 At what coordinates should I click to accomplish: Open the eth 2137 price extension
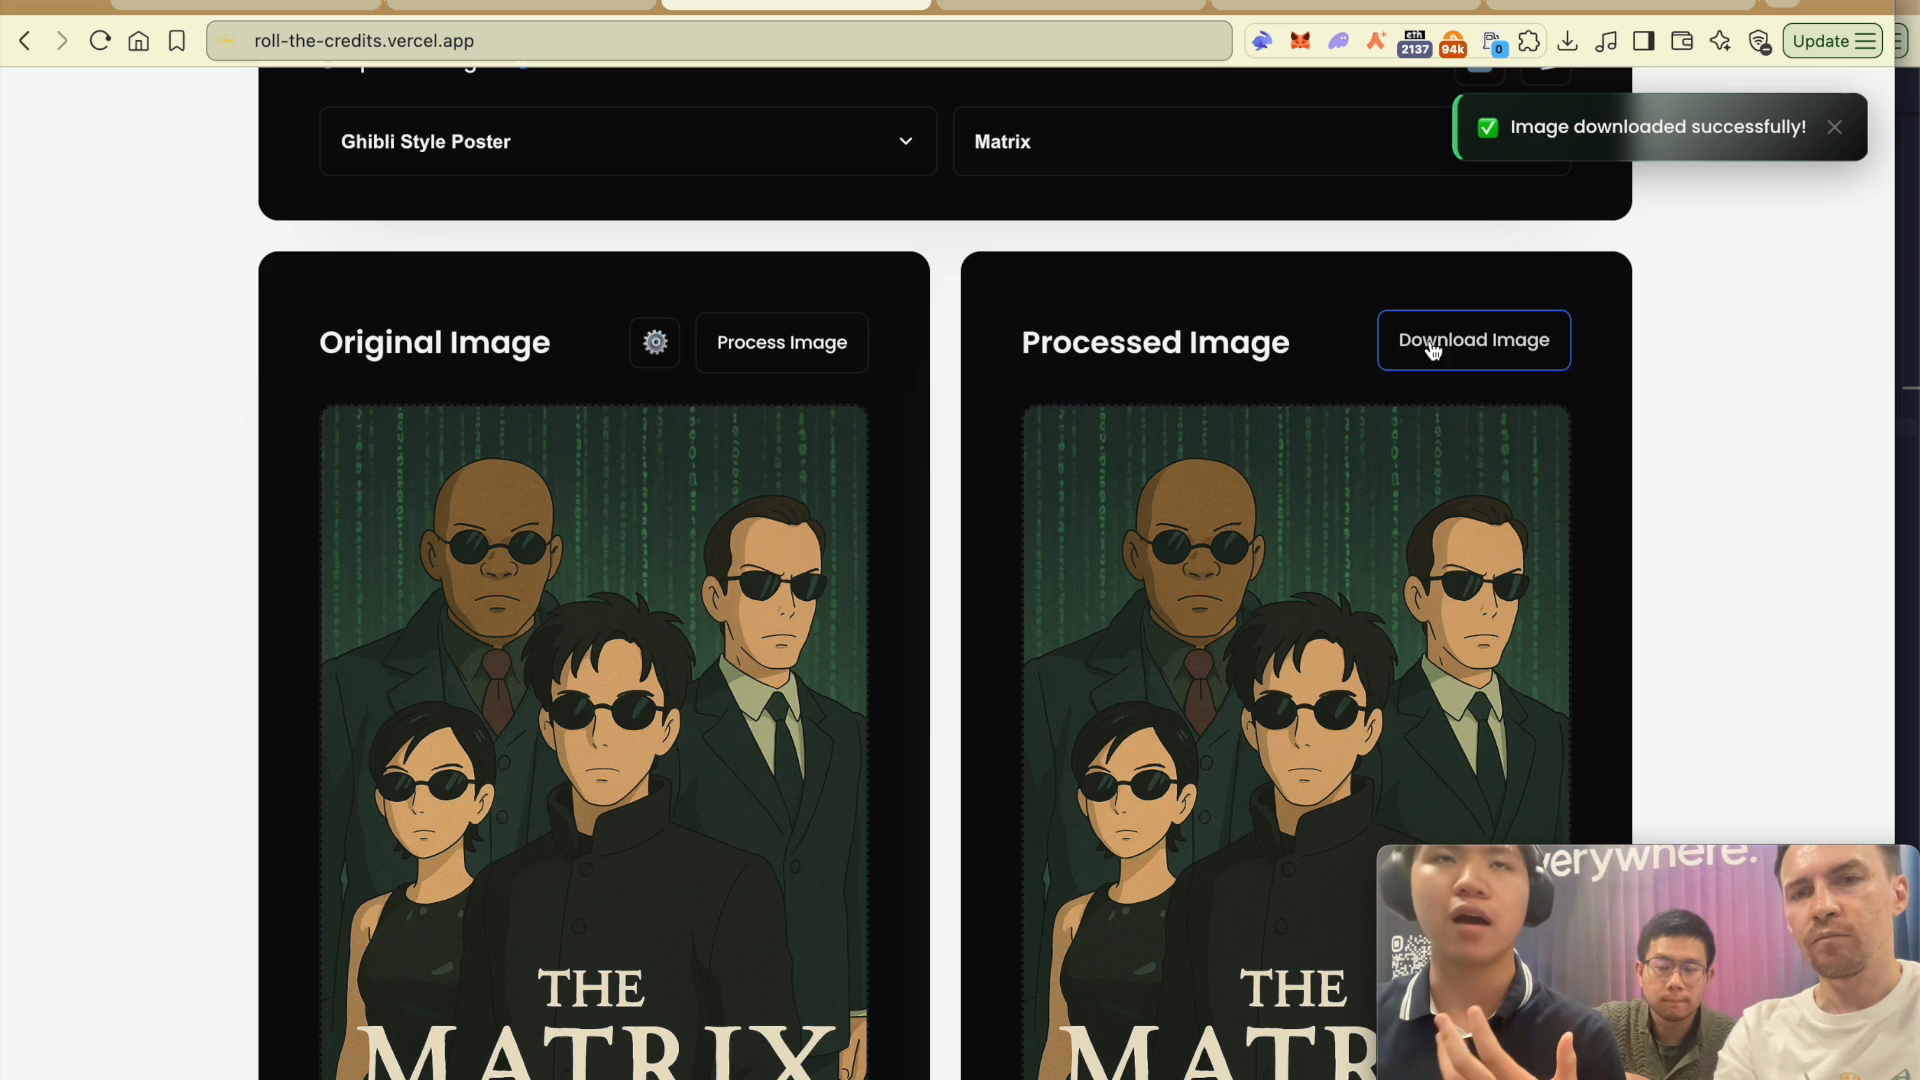1414,43
